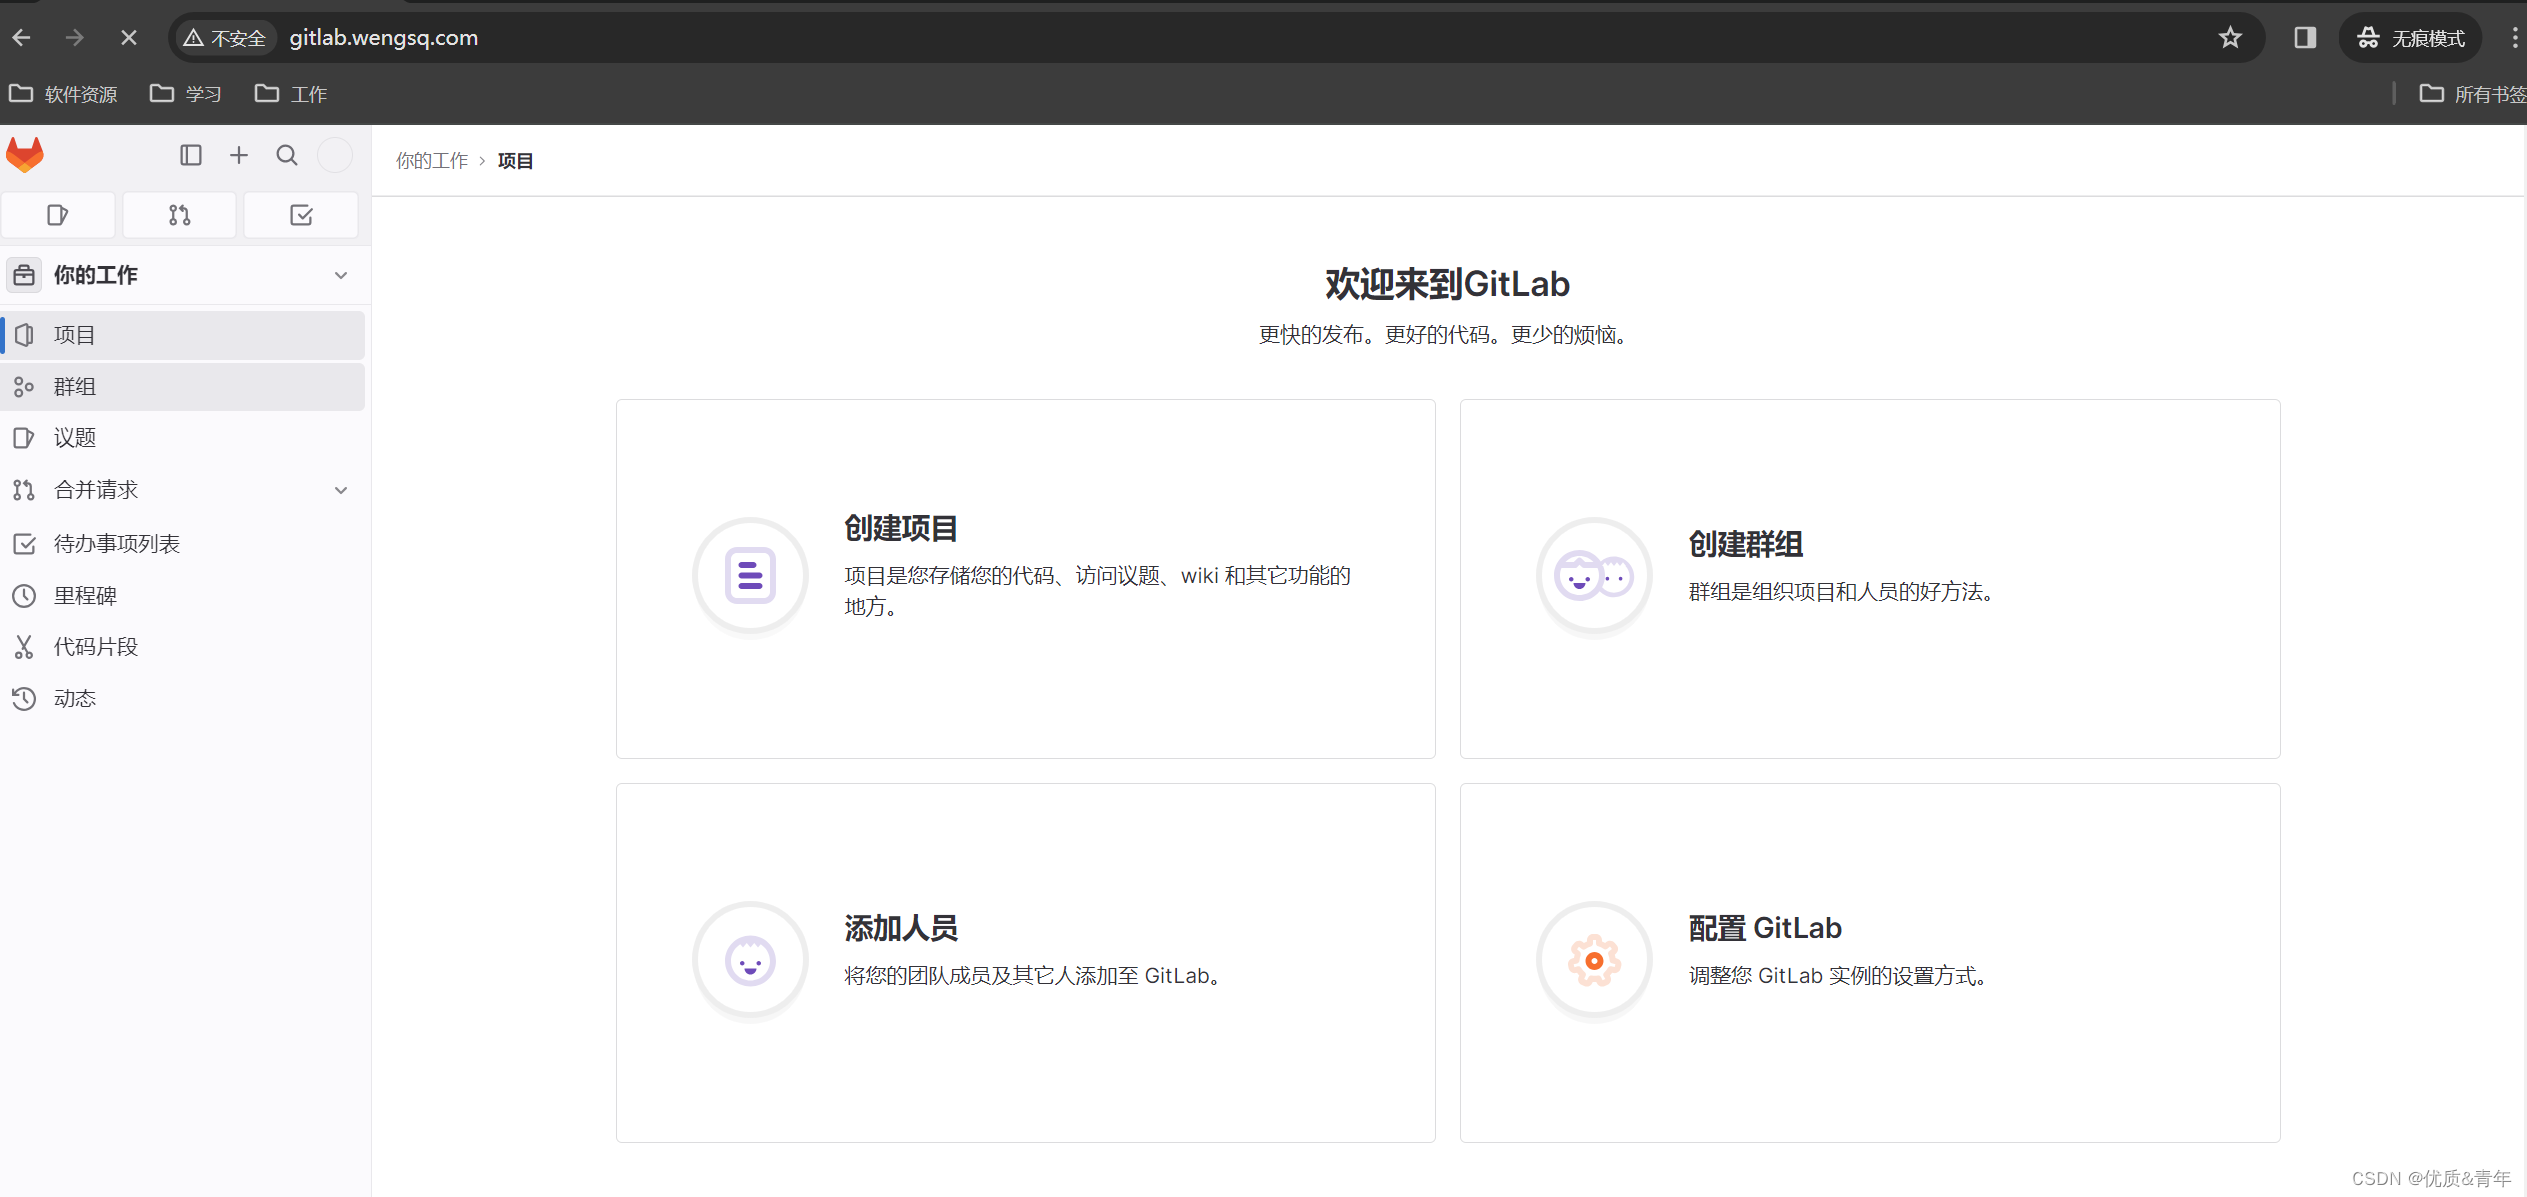Expand the 你的工作 chevron
Viewport: 2527px width, 1197px height.
[341, 275]
